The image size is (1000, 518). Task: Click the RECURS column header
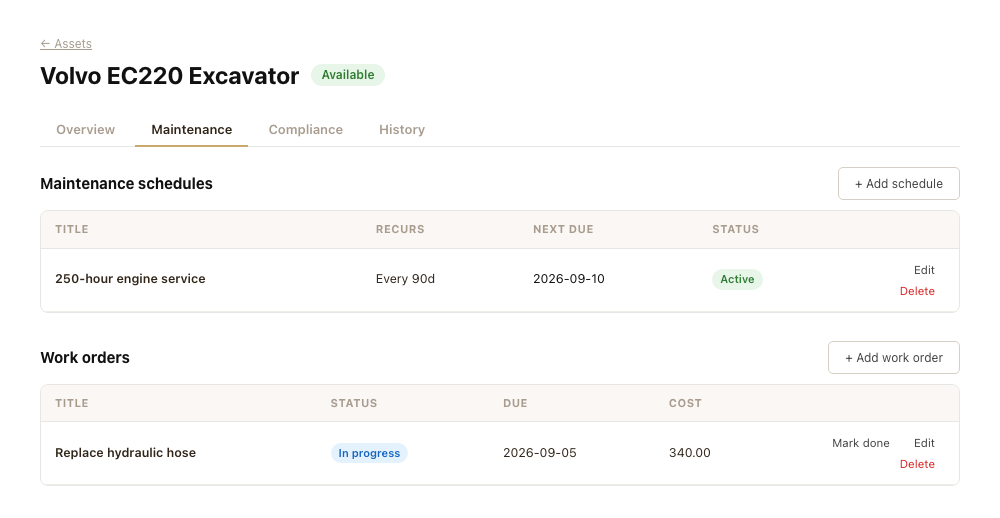(x=400, y=229)
